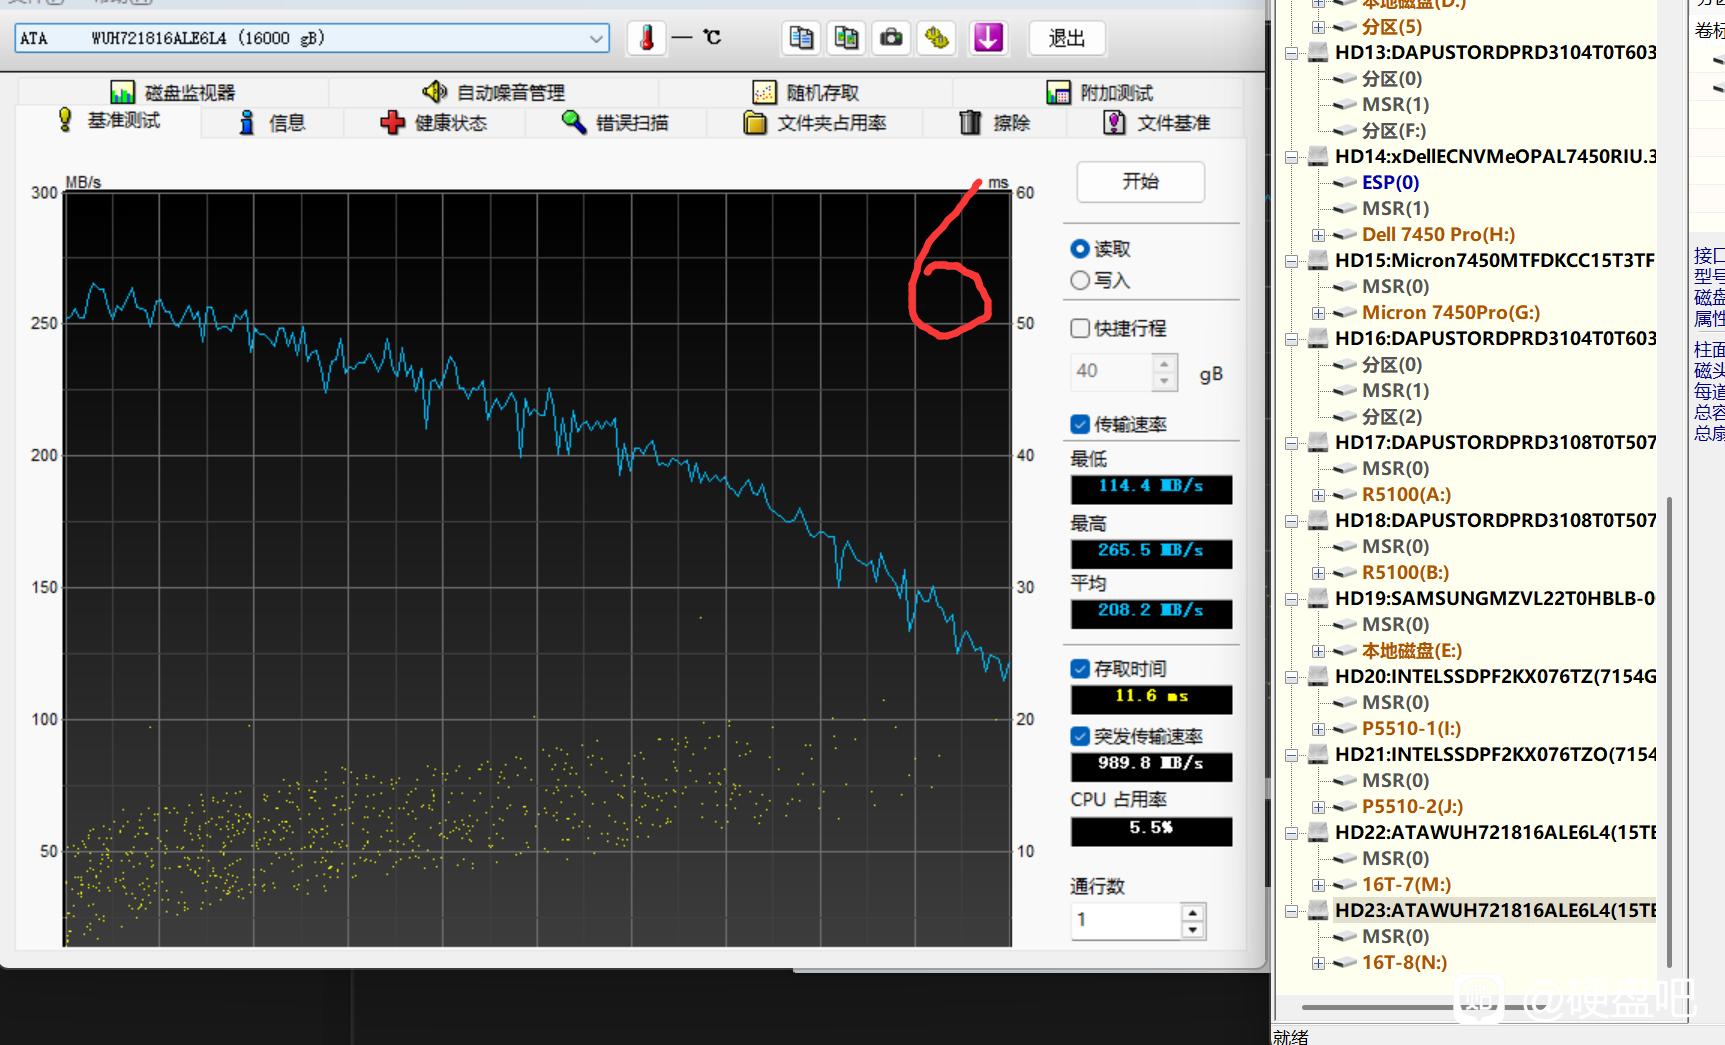Save screenshot with camera icon
Viewport: 1725px width, 1045px height.
[x=891, y=38]
